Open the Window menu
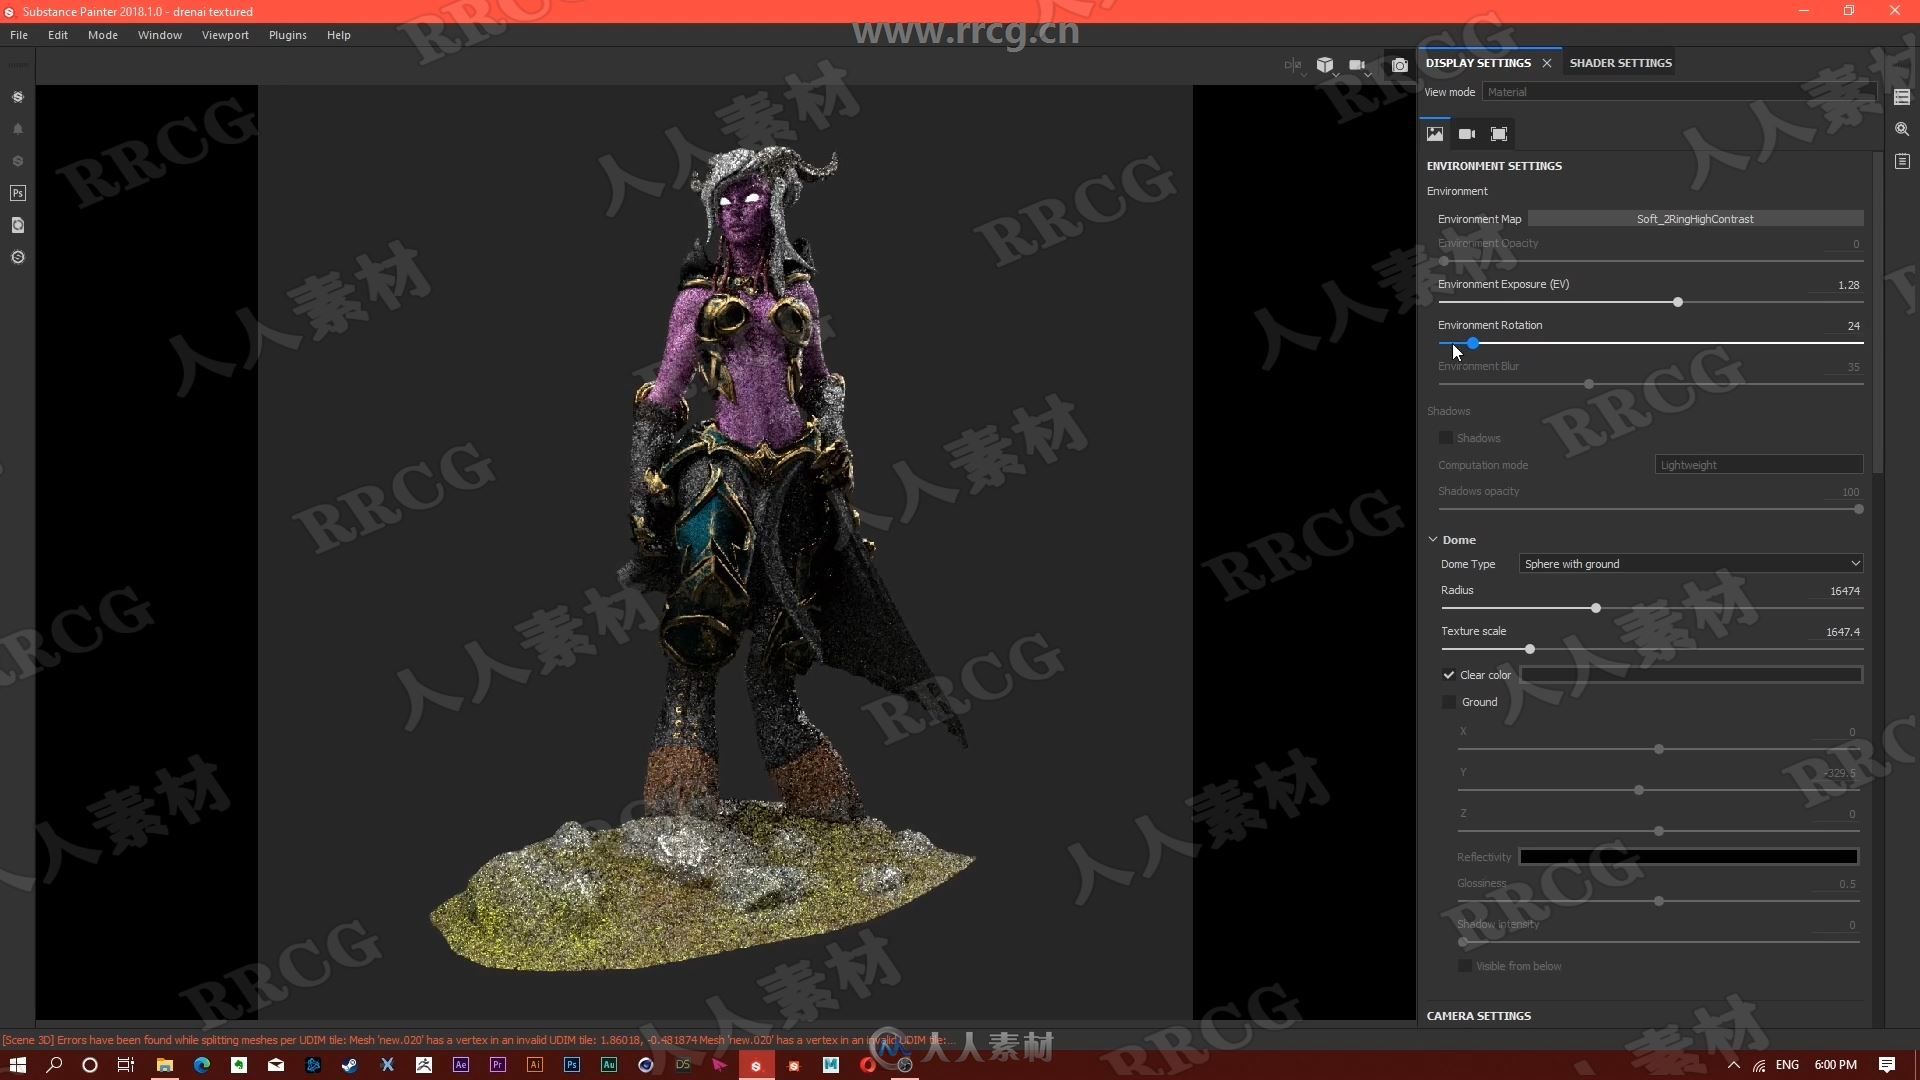Viewport: 1920px width, 1080px height. (160, 35)
